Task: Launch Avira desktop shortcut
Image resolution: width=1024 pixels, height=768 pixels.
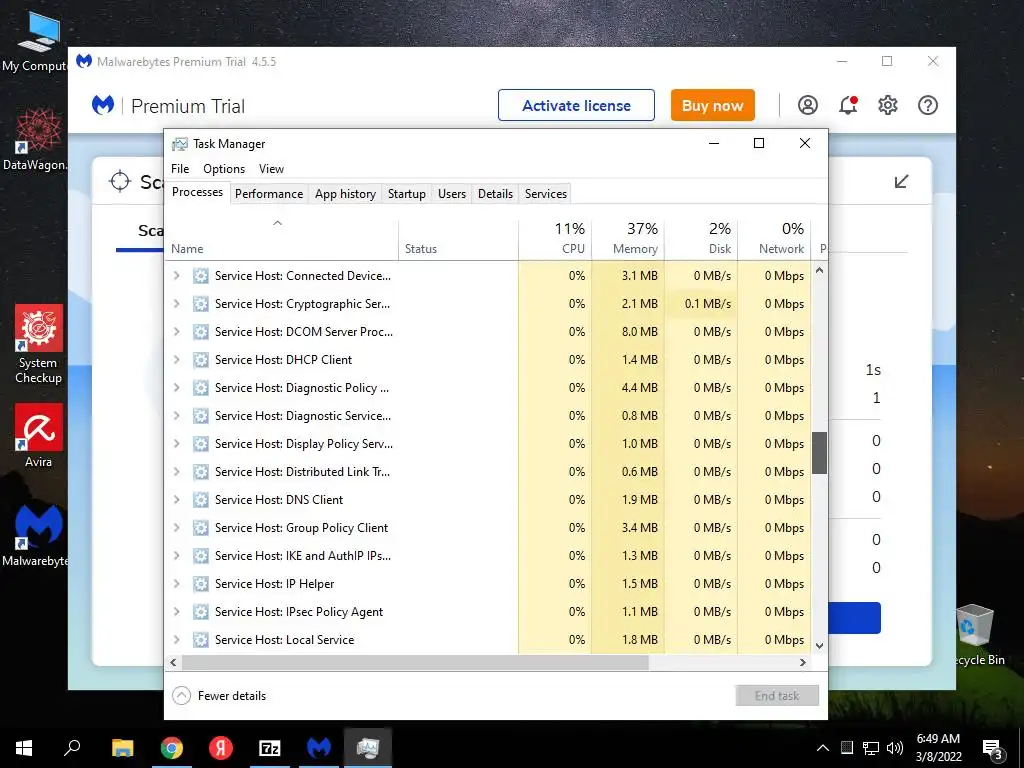Action: (x=39, y=436)
